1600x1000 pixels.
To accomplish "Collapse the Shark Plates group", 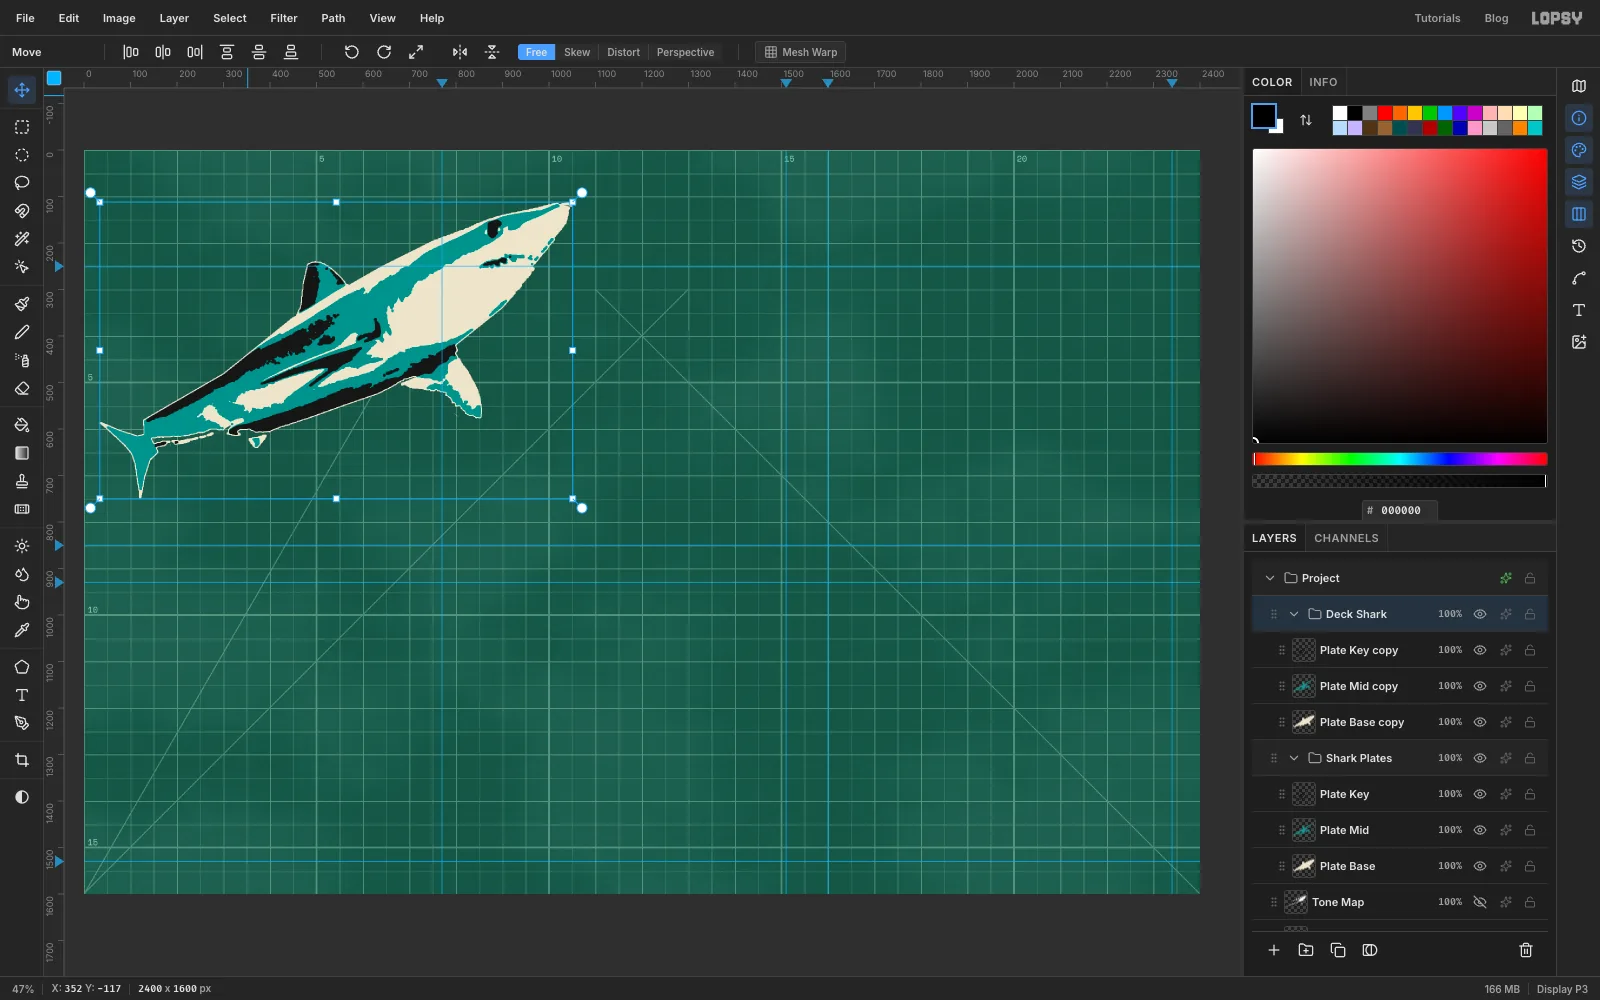I will coord(1294,758).
